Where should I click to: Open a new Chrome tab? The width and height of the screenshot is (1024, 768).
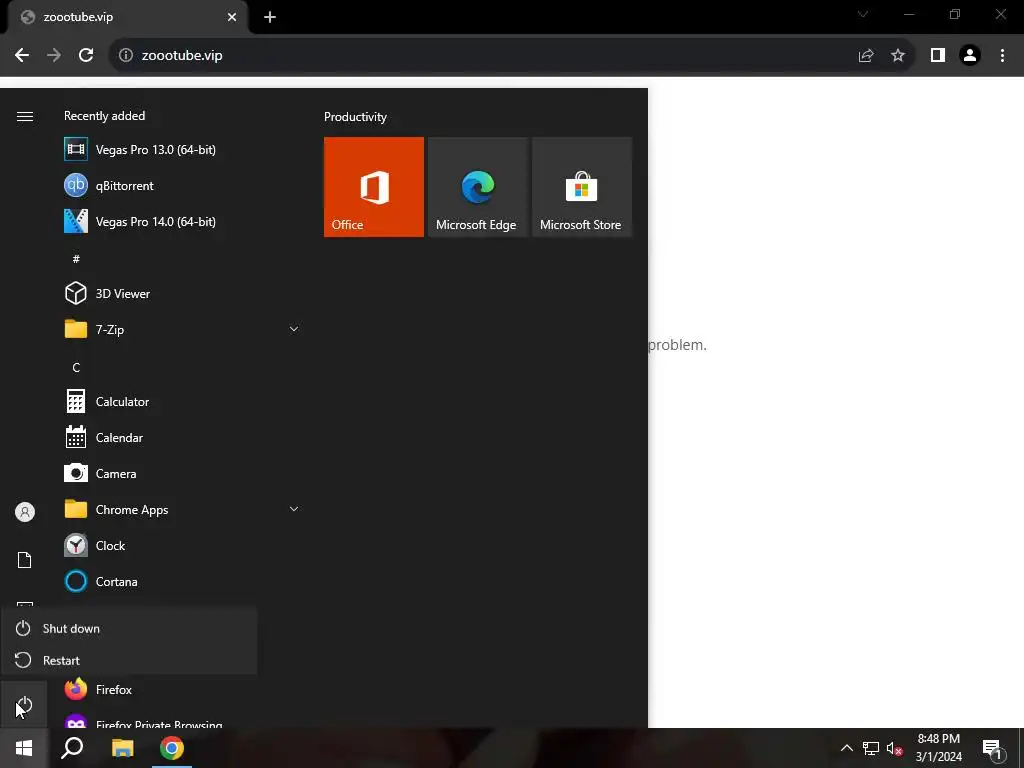click(270, 17)
